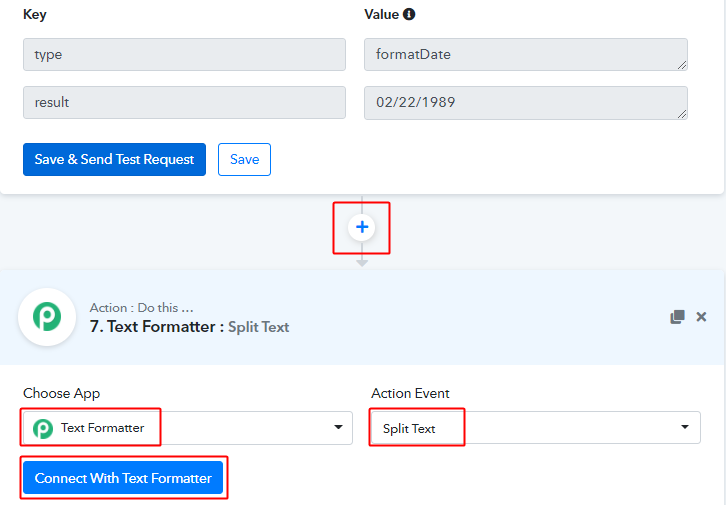726x505 pixels.
Task: Click the 'type' key field
Action: [x=184, y=55]
